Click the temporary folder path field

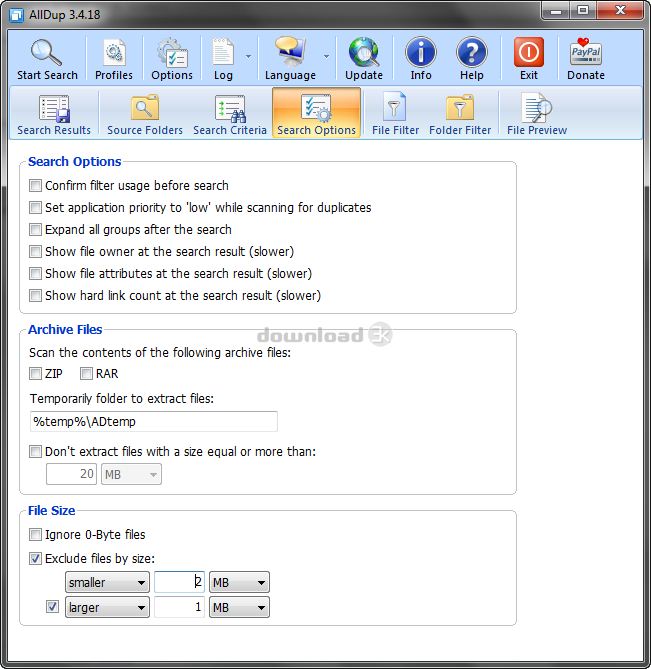(154, 422)
